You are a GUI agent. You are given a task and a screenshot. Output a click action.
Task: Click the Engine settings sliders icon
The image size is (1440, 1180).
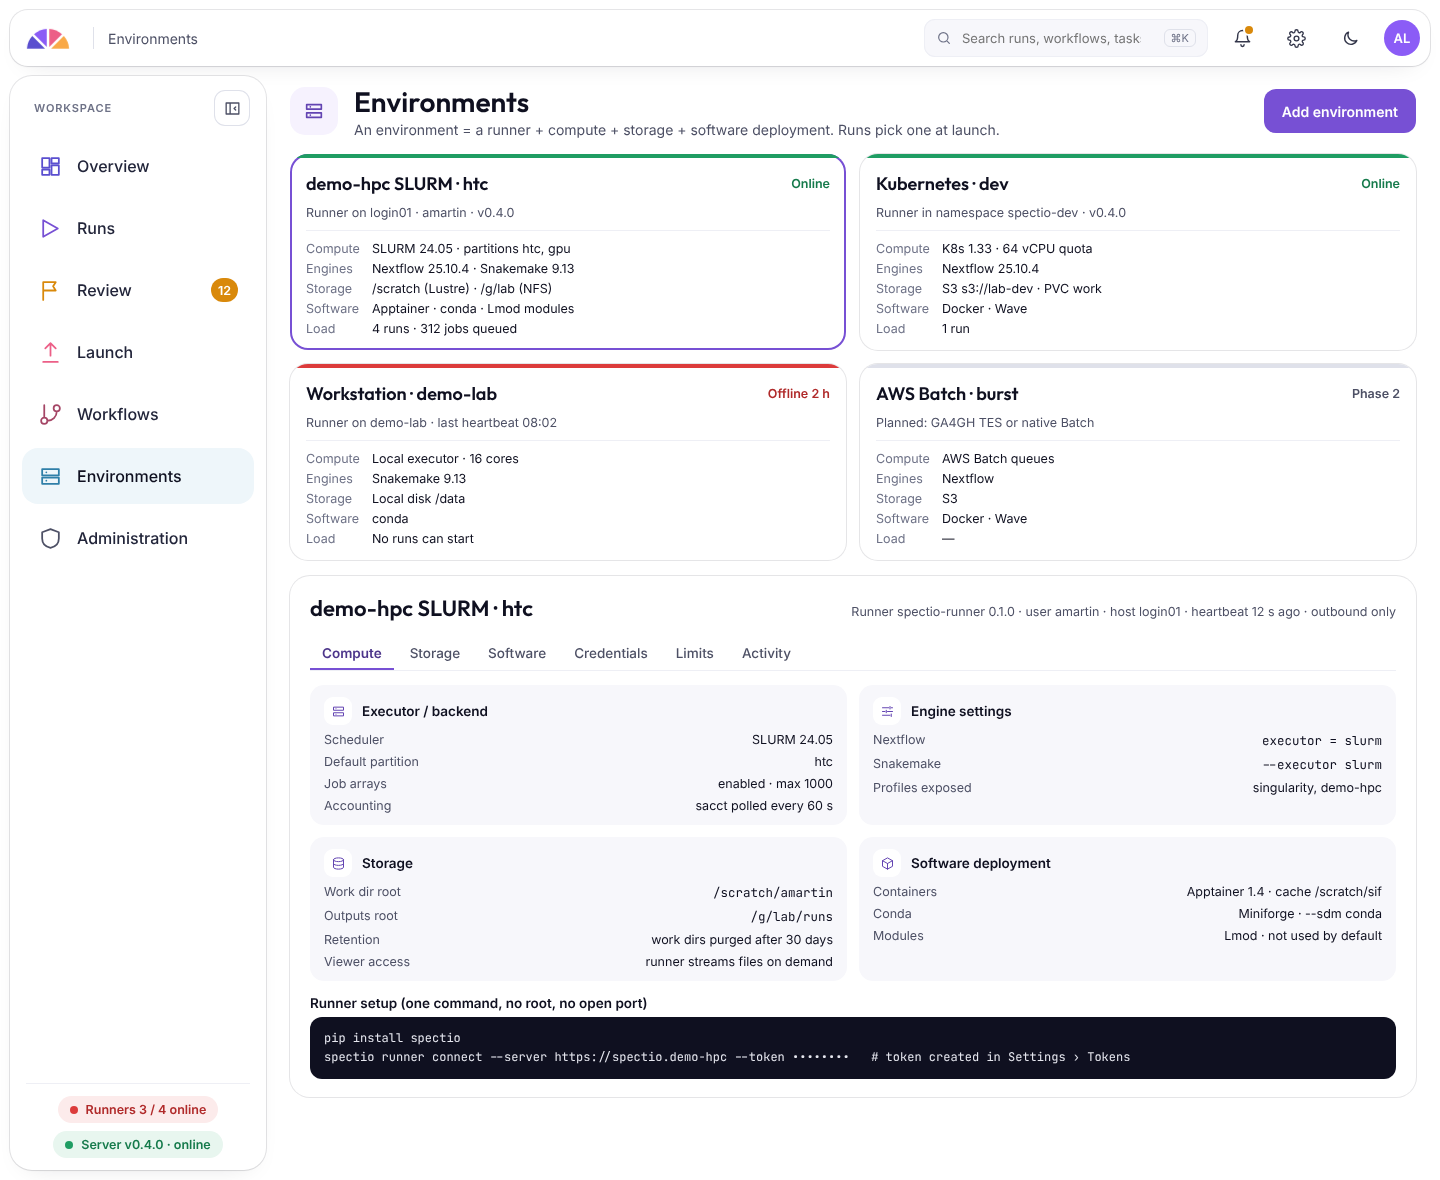[887, 711]
